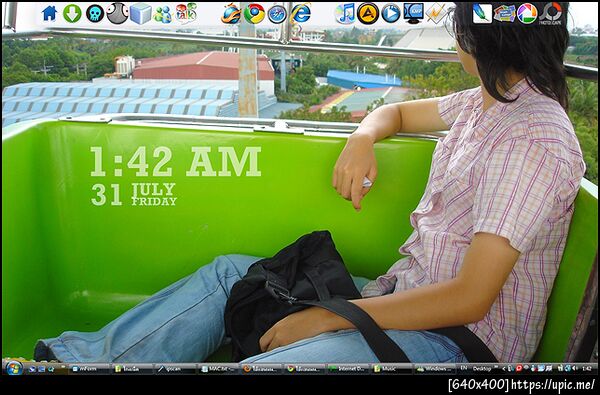
Task: Expand hidden tray icons arrow
Action: tap(504, 369)
